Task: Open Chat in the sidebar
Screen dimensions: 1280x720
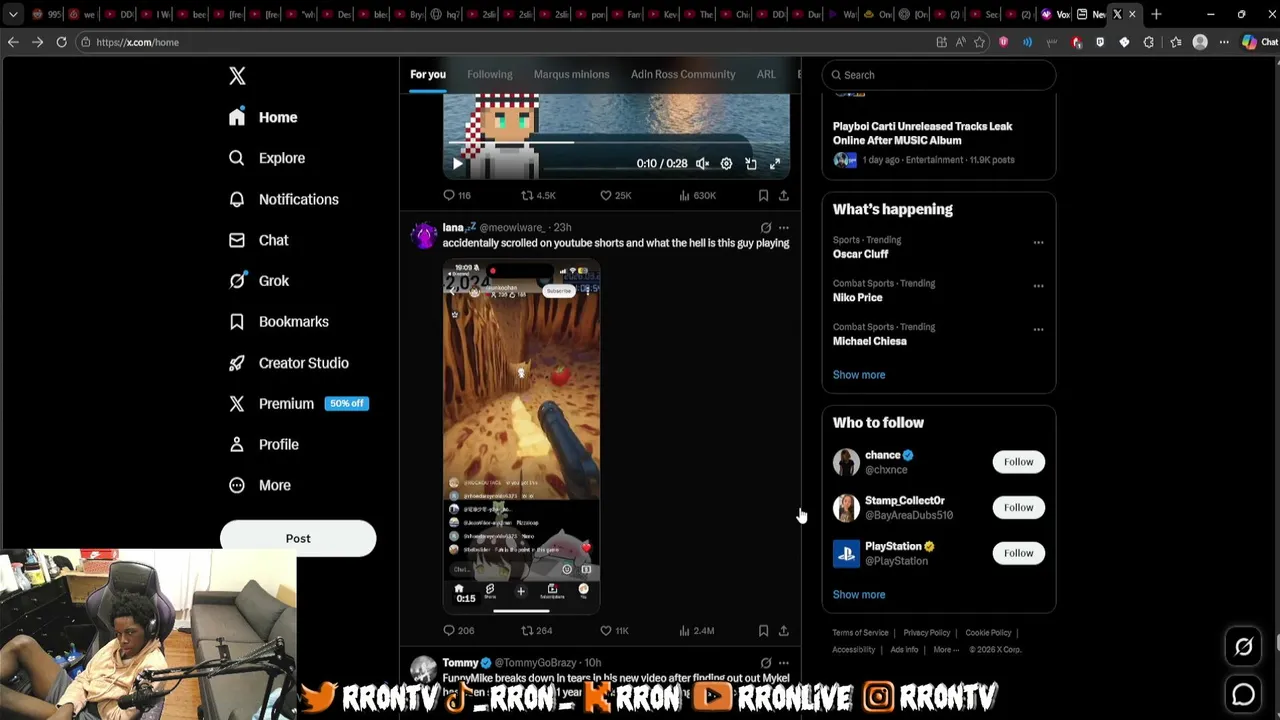Action: [x=259, y=240]
